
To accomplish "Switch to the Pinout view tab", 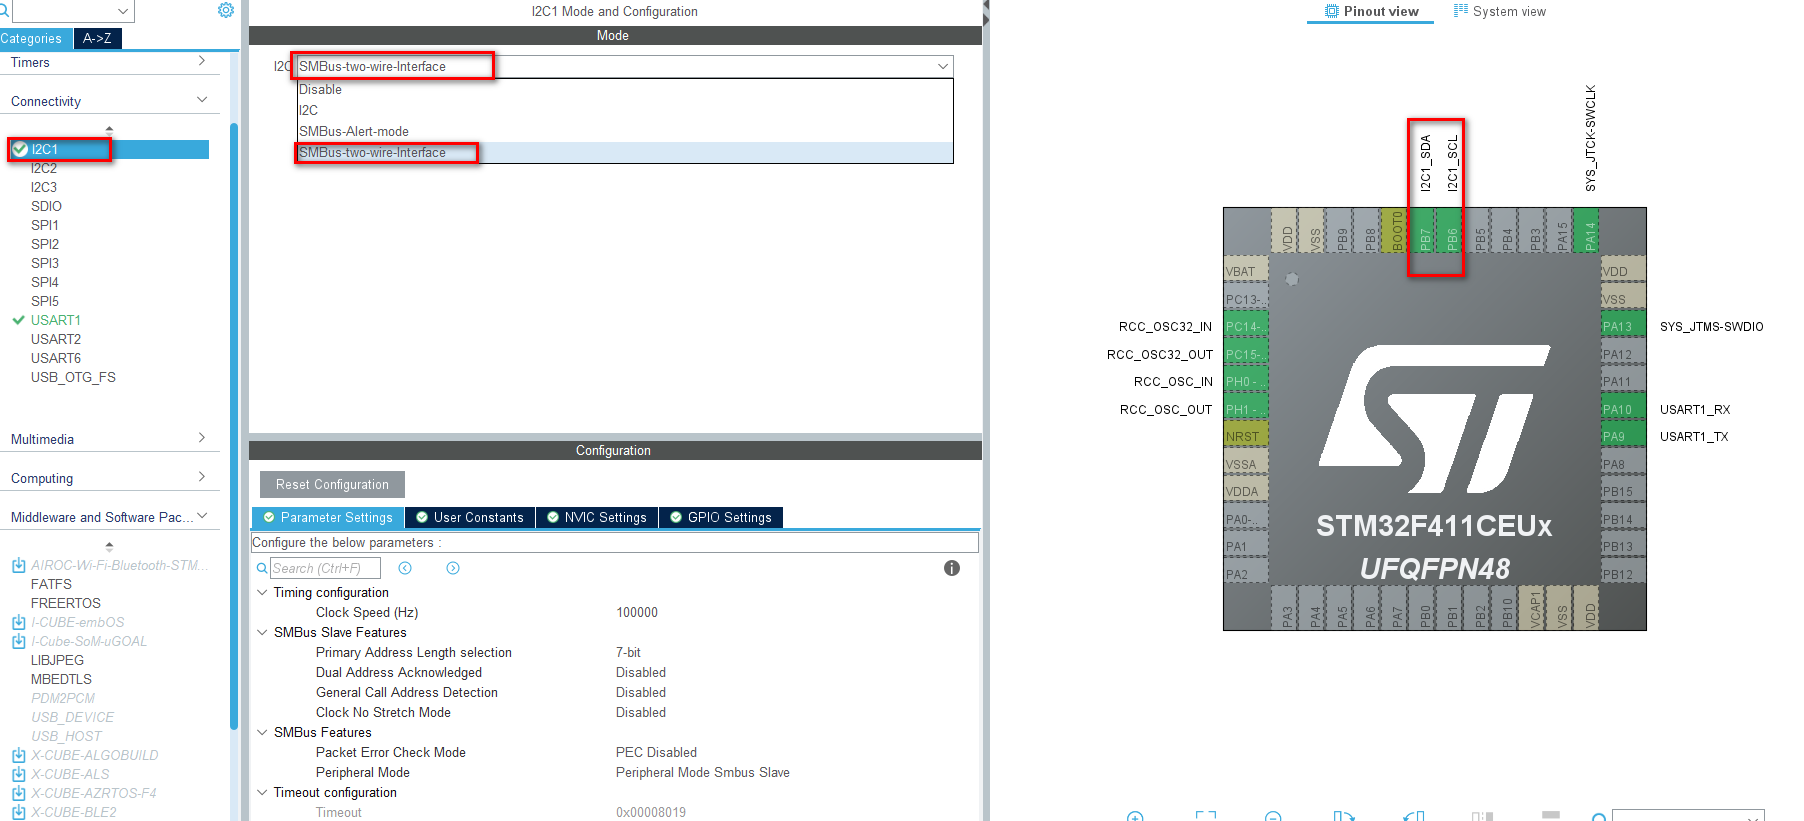I will [x=1371, y=11].
